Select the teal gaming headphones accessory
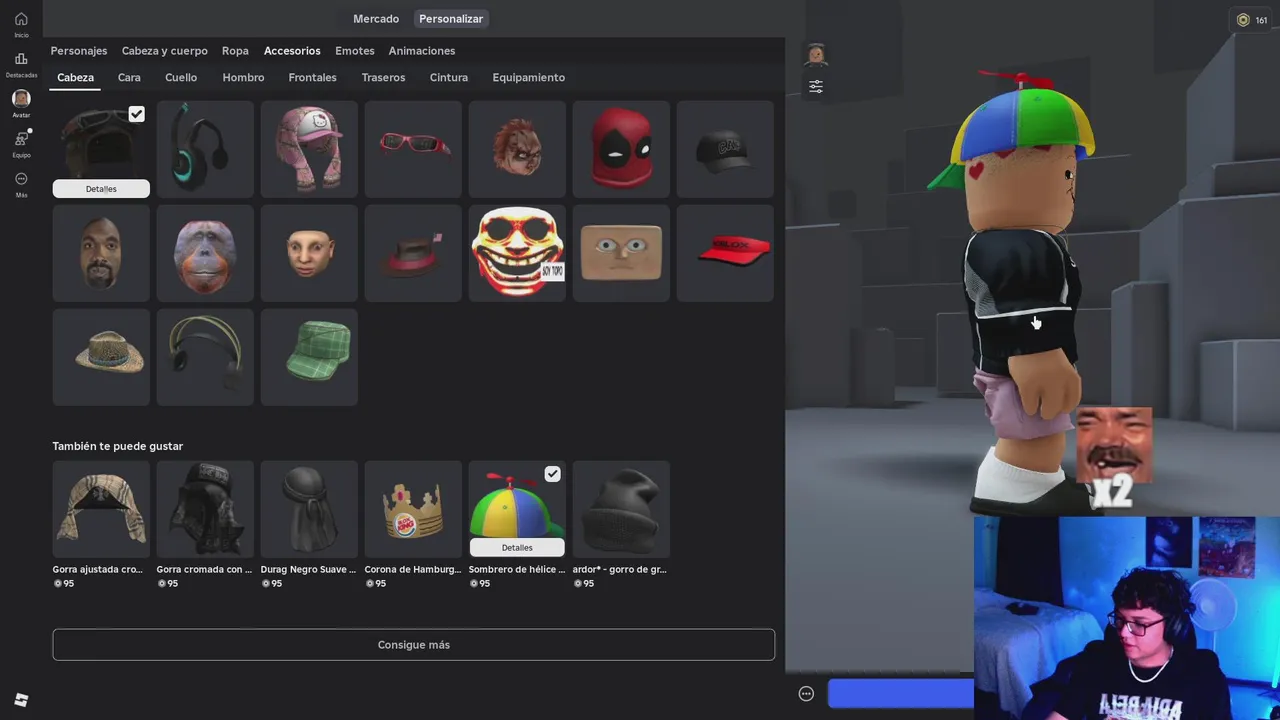The image size is (1280, 720). tap(205, 149)
